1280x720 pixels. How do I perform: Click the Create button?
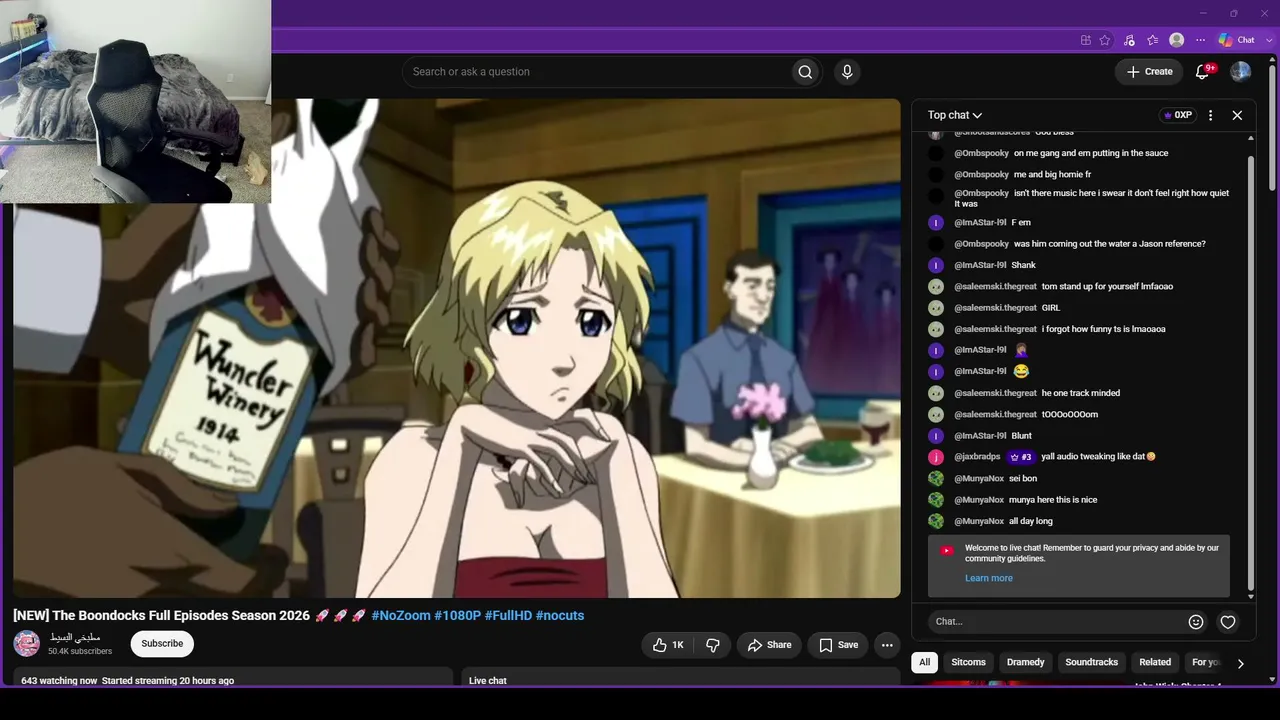(x=1149, y=72)
